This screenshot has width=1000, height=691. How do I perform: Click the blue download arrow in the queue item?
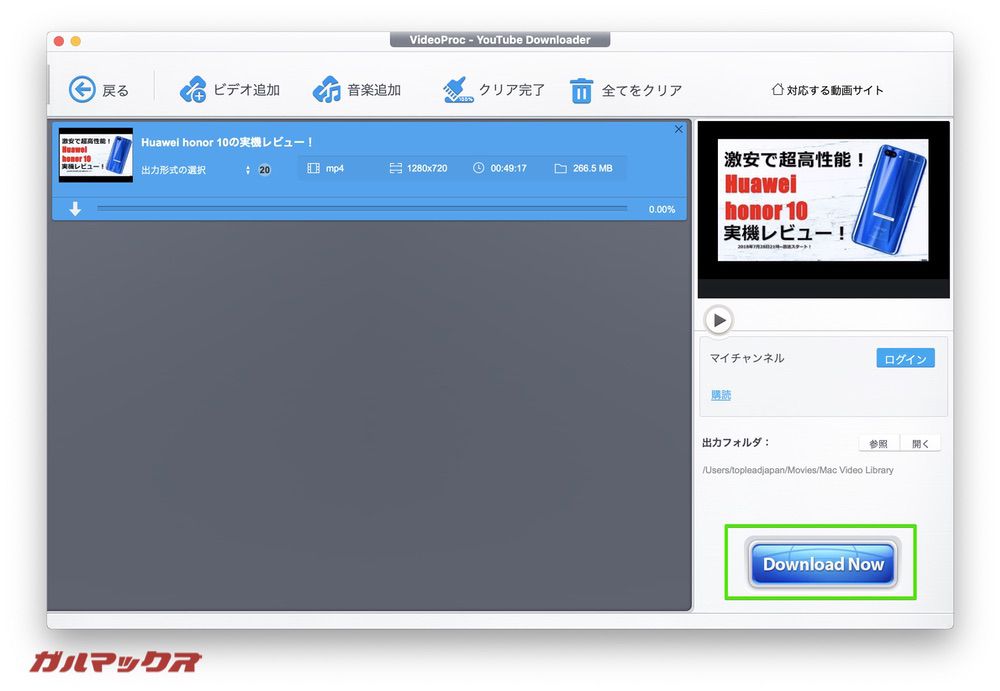tap(73, 209)
